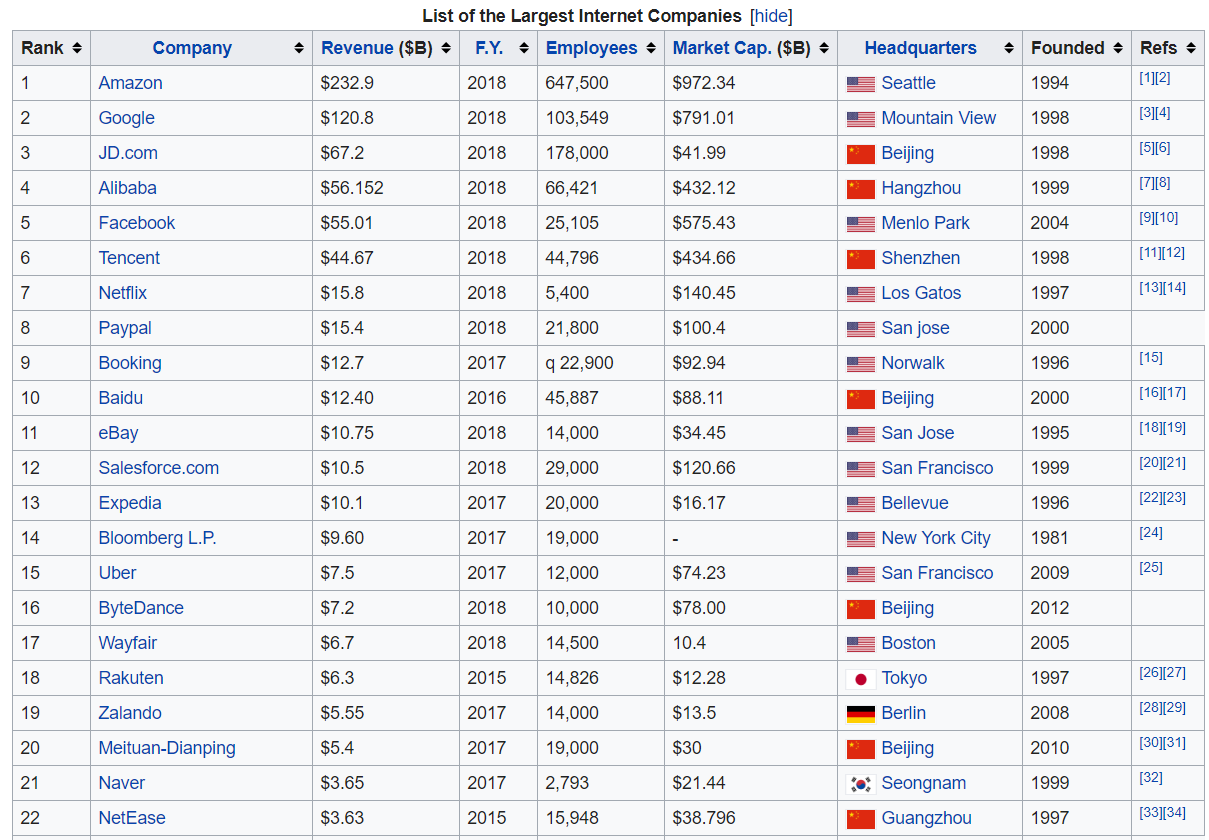
Task: Open the Tokyo headquarters link
Action: [904, 678]
